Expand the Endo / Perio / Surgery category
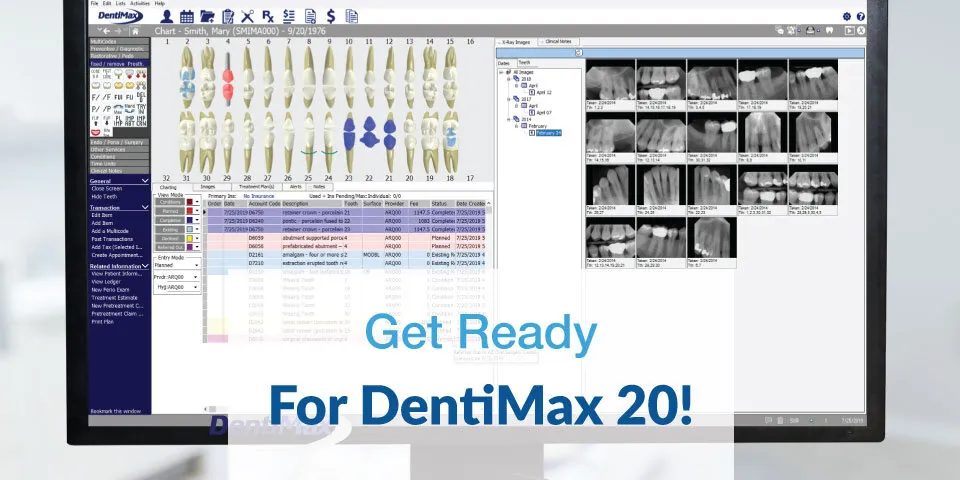The height and width of the screenshot is (480, 960). [119, 142]
